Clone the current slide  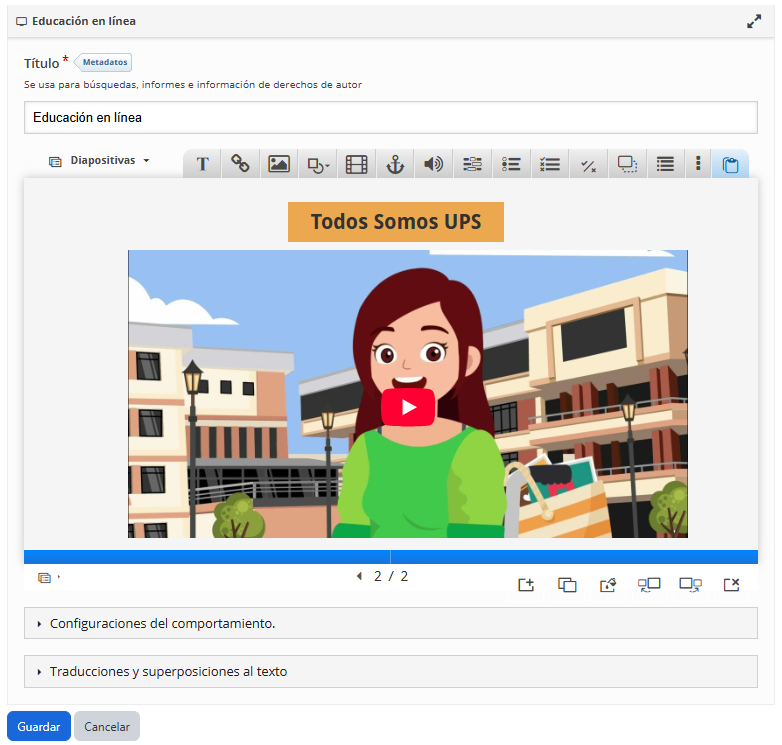[567, 585]
